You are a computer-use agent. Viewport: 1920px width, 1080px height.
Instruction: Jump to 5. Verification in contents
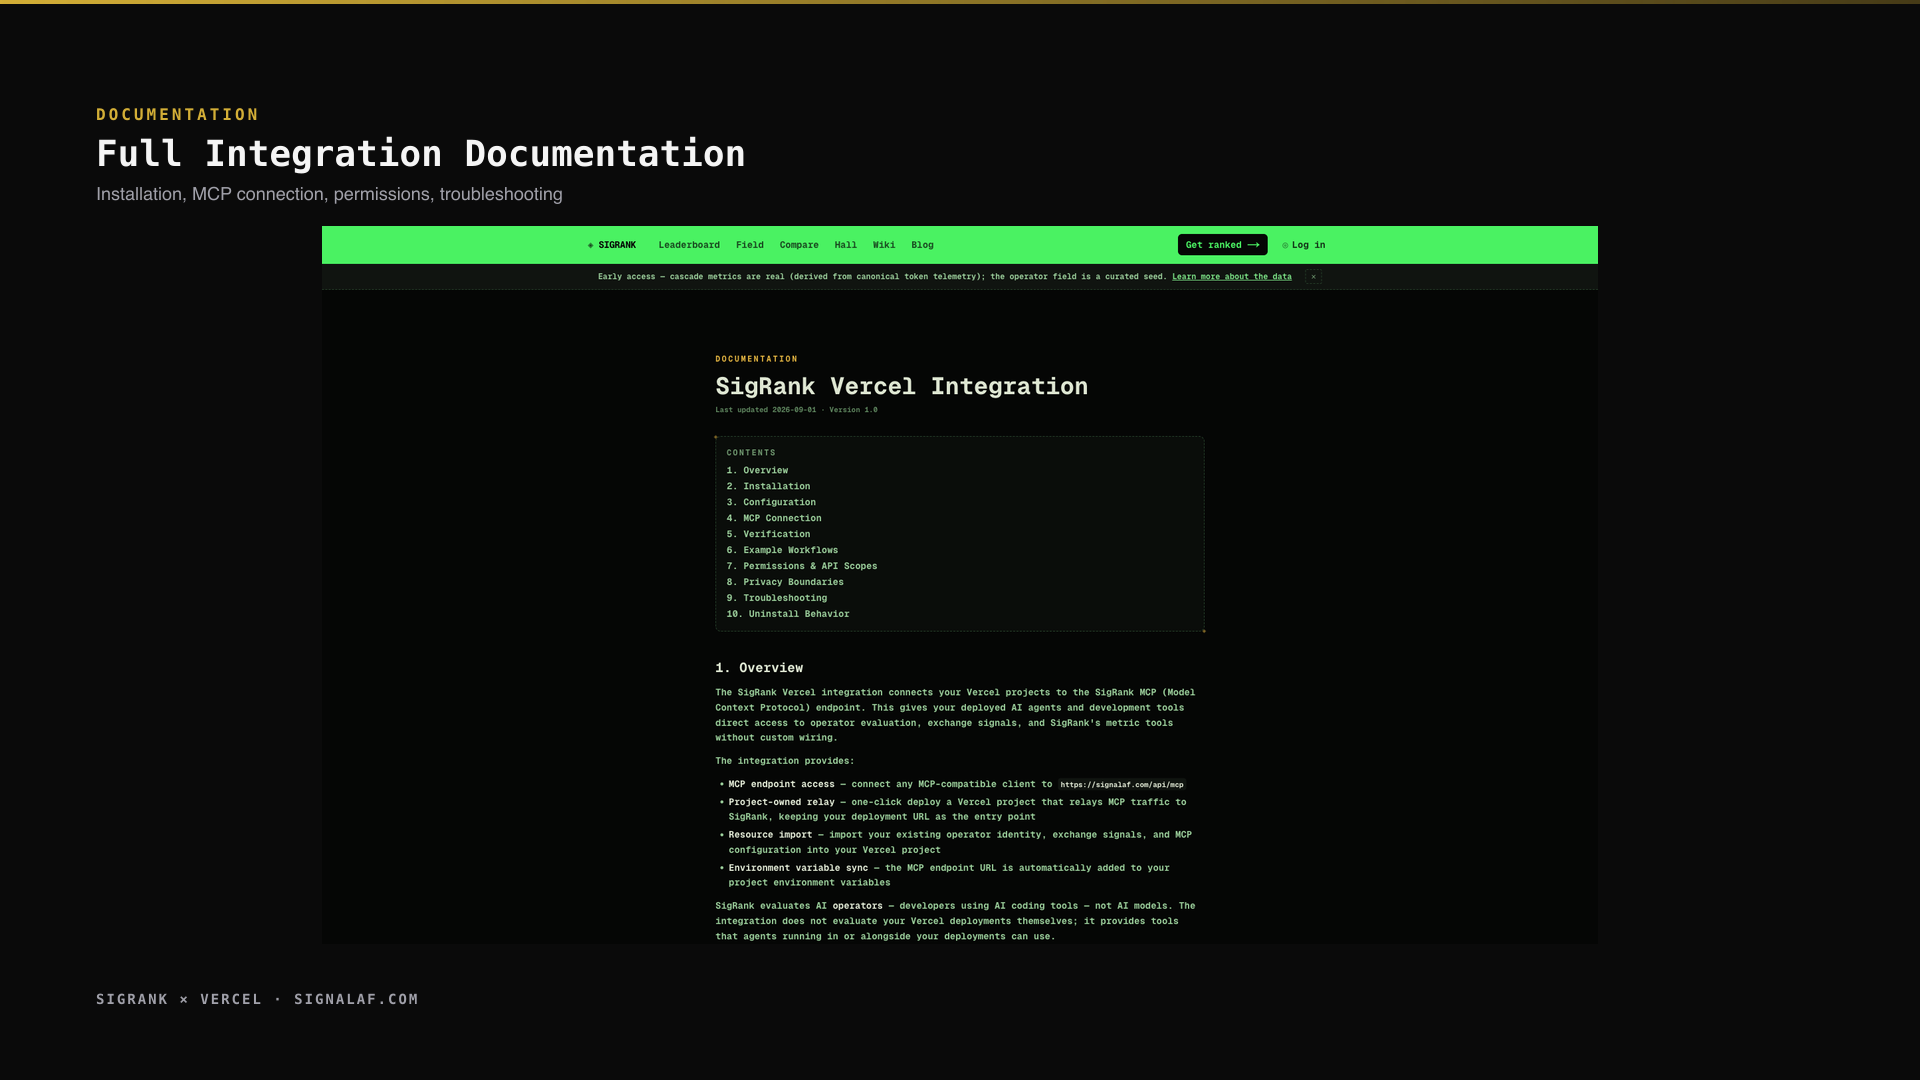pos(768,534)
